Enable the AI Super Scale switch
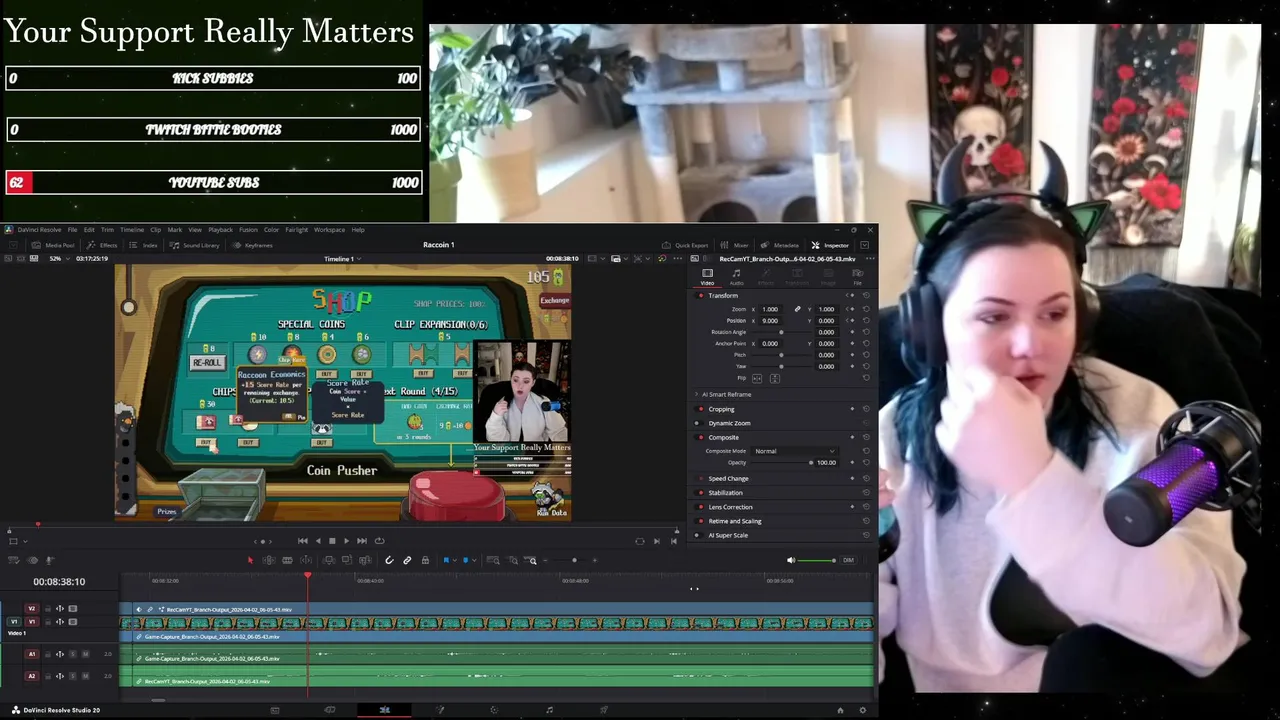 pos(698,535)
